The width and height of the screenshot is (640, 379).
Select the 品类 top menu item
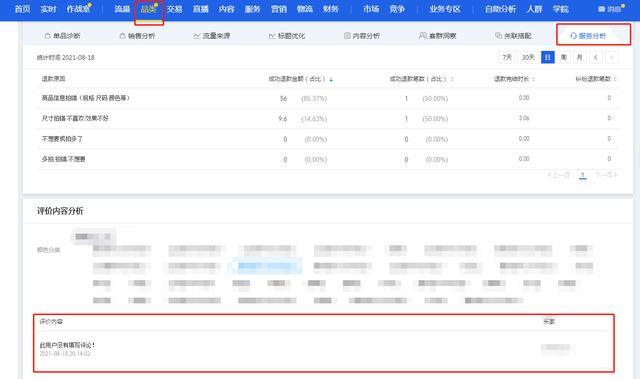(x=149, y=9)
